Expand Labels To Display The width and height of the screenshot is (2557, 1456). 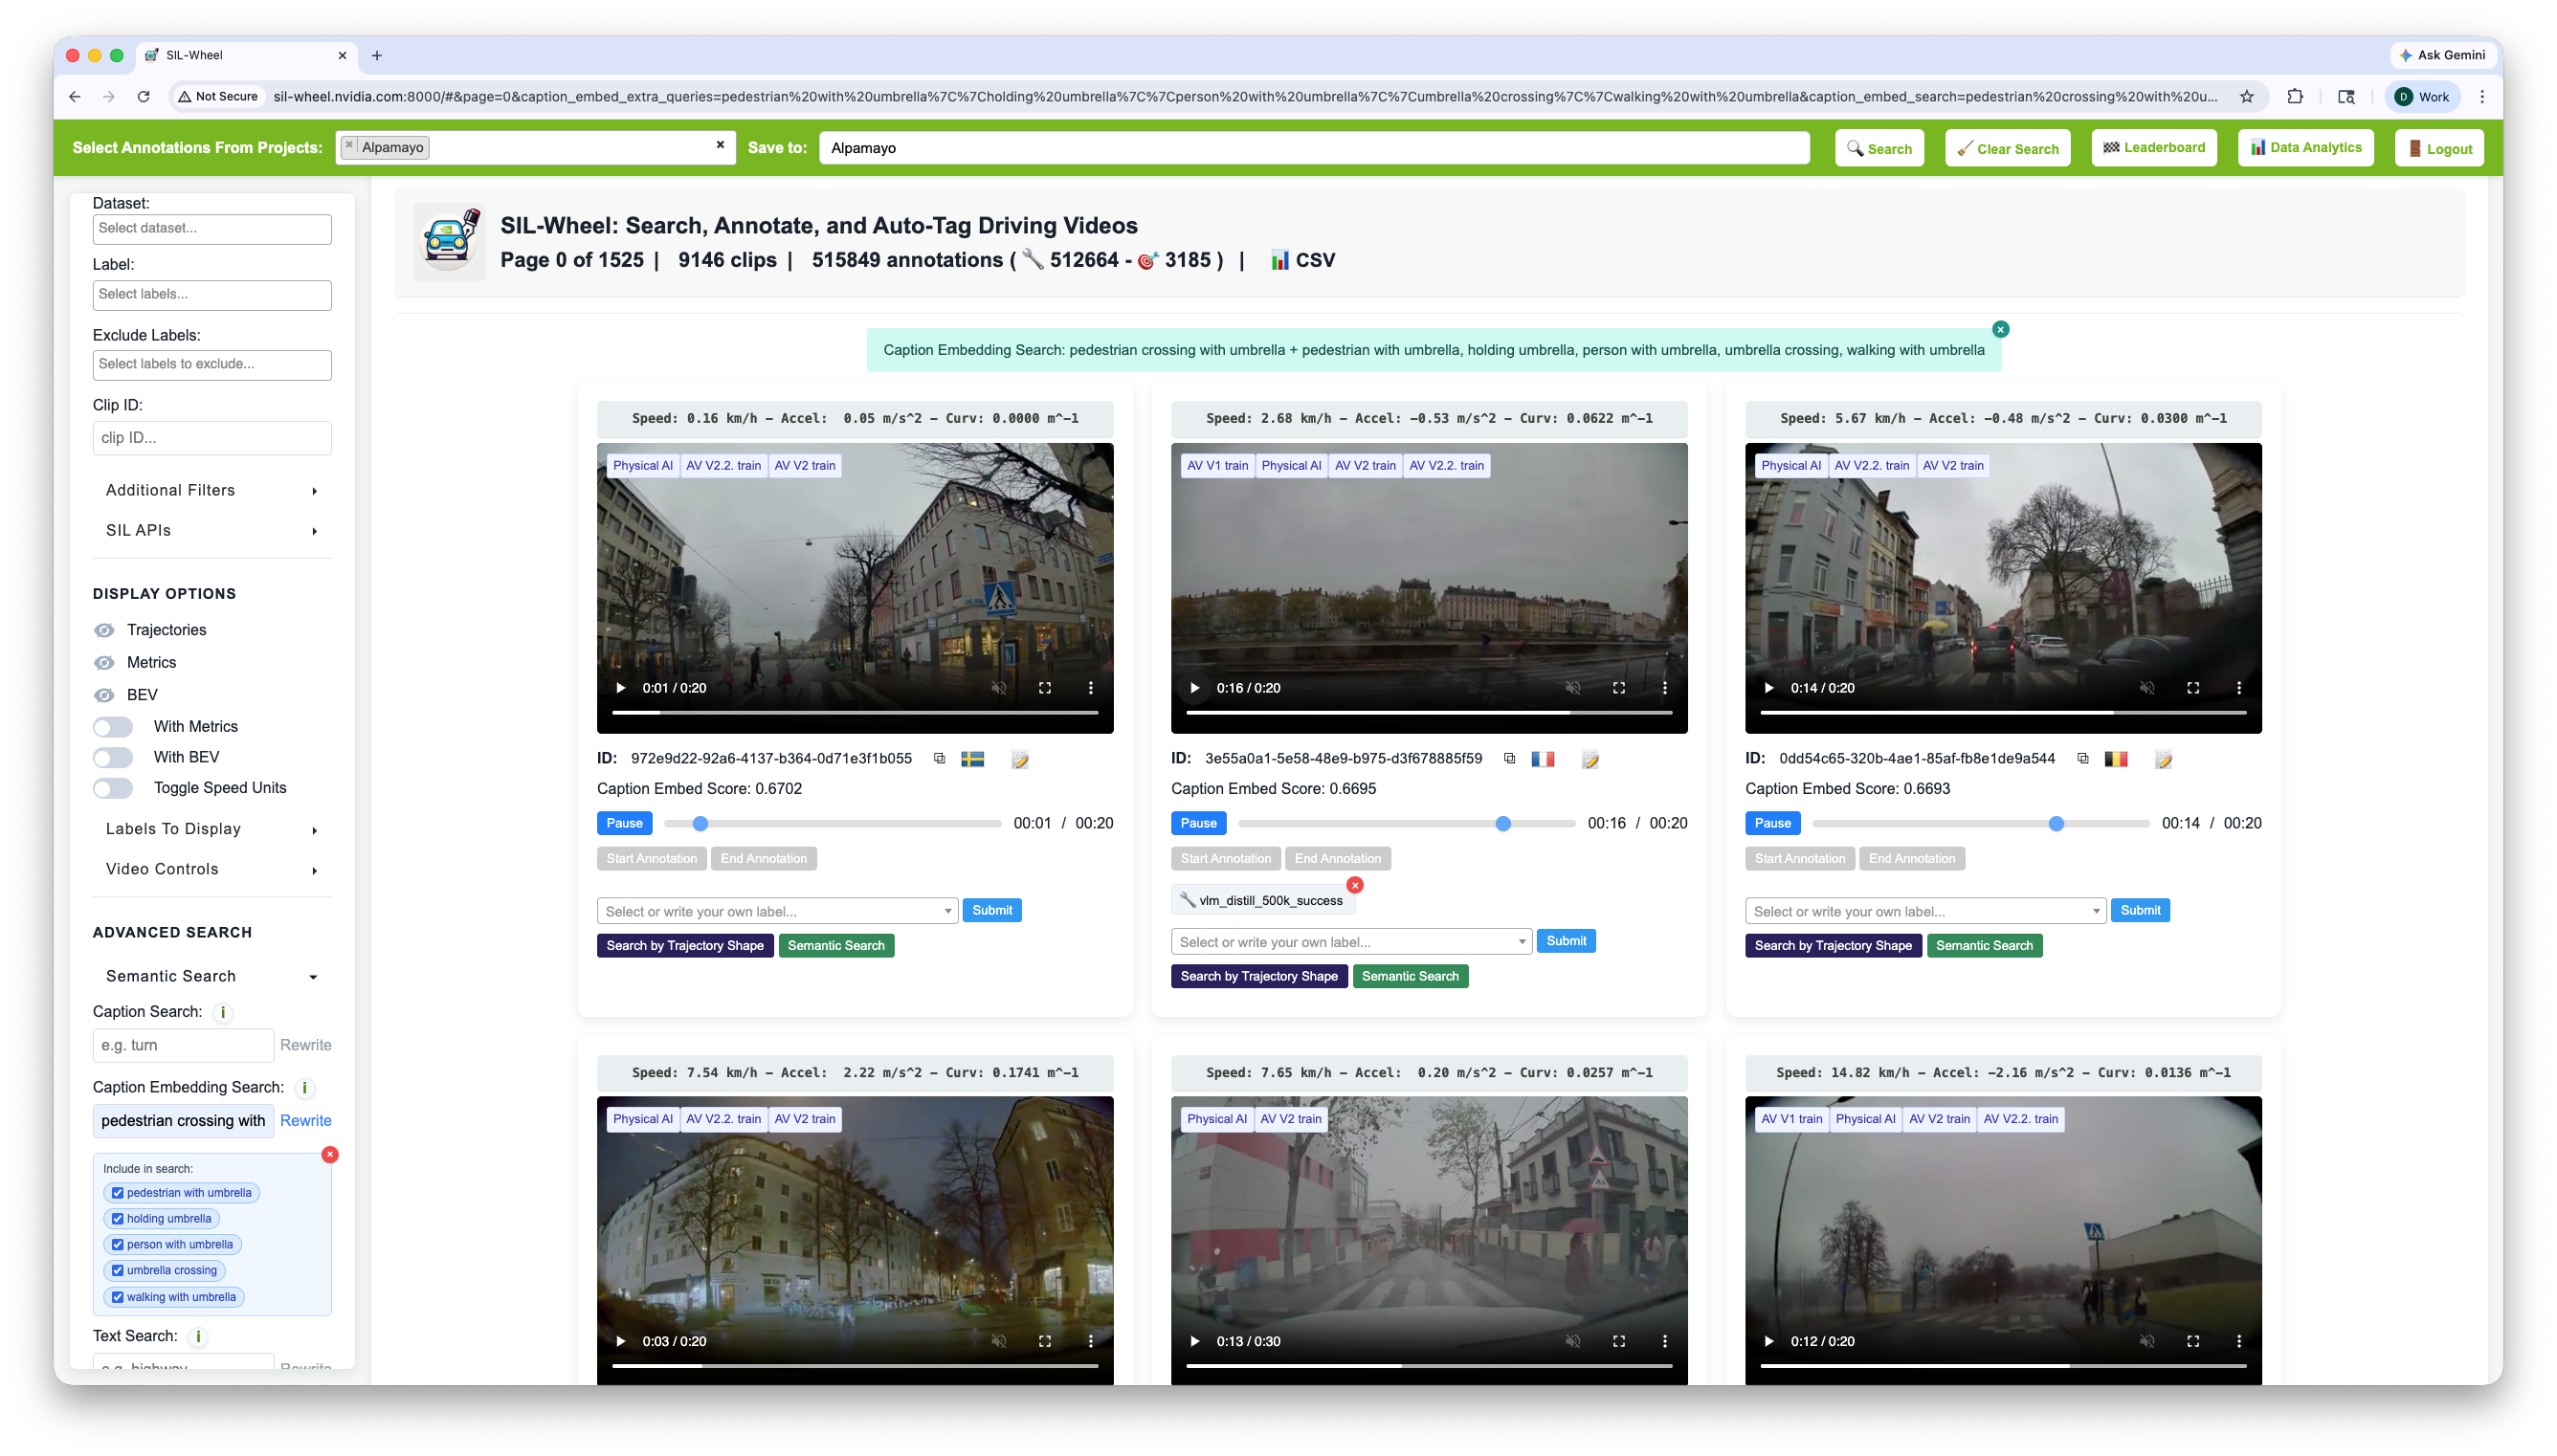212,829
